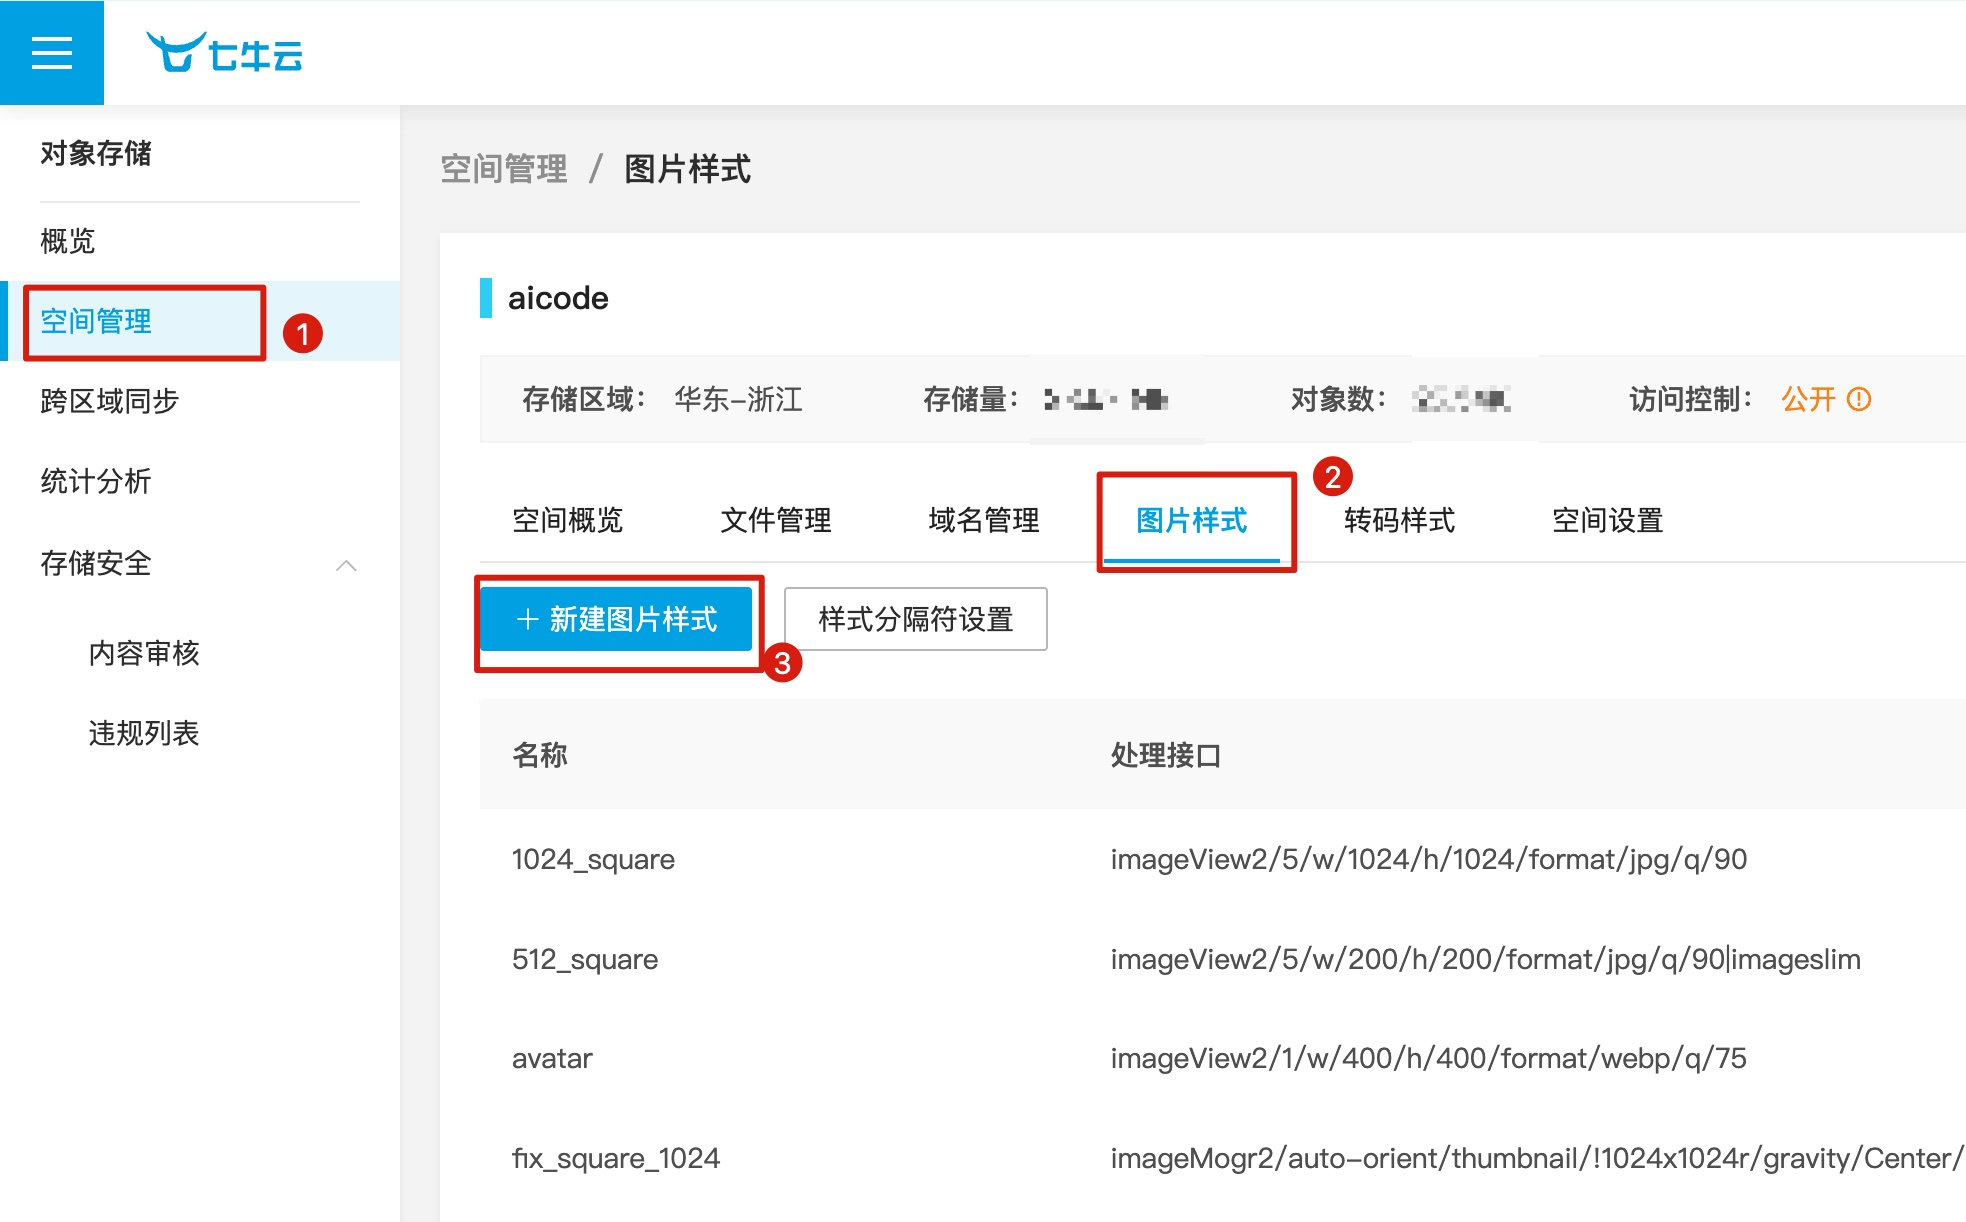Open 违规列表 sidebar sub-item
This screenshot has width=1966, height=1222.
point(144,733)
